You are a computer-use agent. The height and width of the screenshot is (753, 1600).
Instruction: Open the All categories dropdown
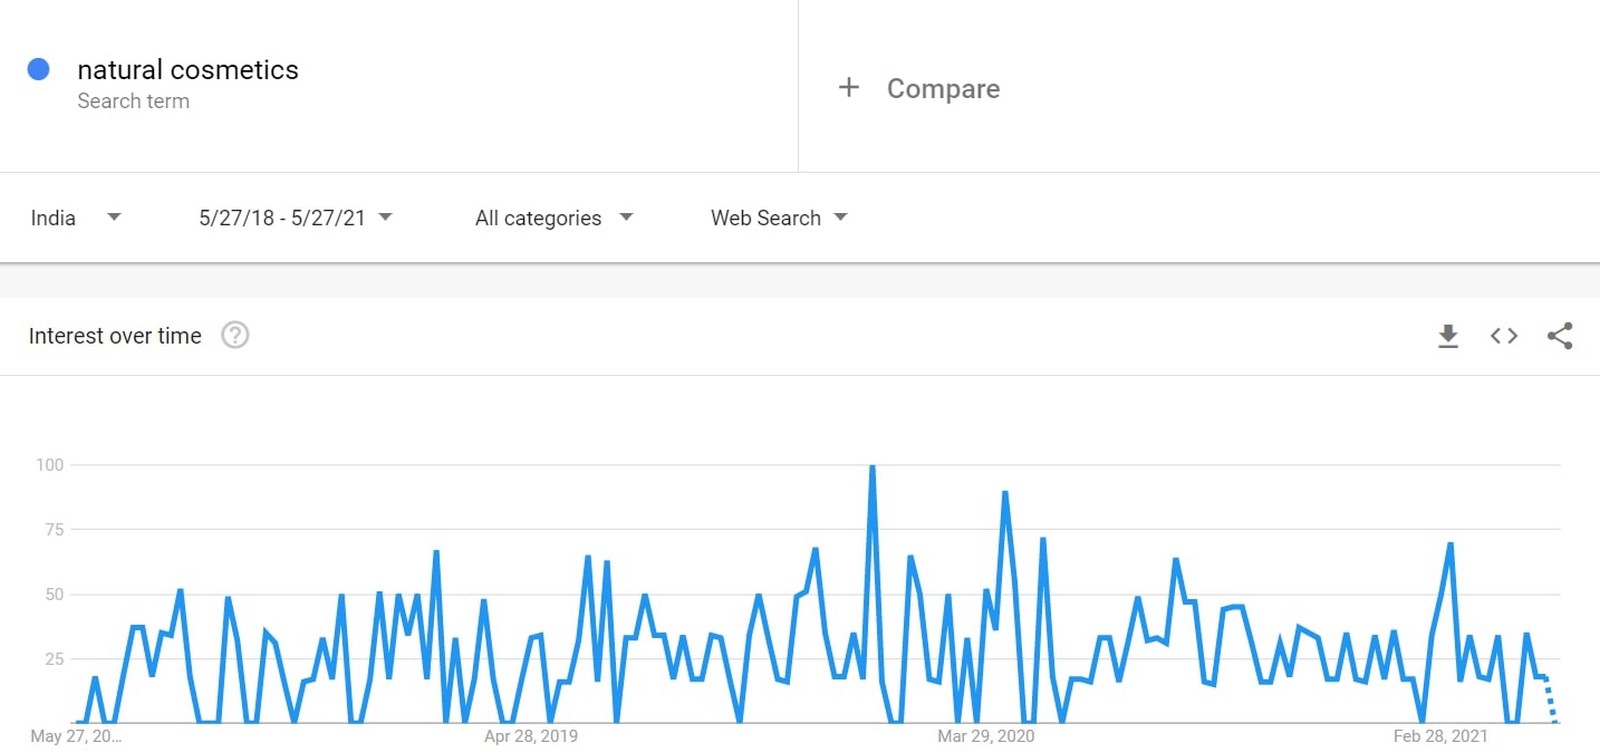pyautogui.click(x=554, y=218)
